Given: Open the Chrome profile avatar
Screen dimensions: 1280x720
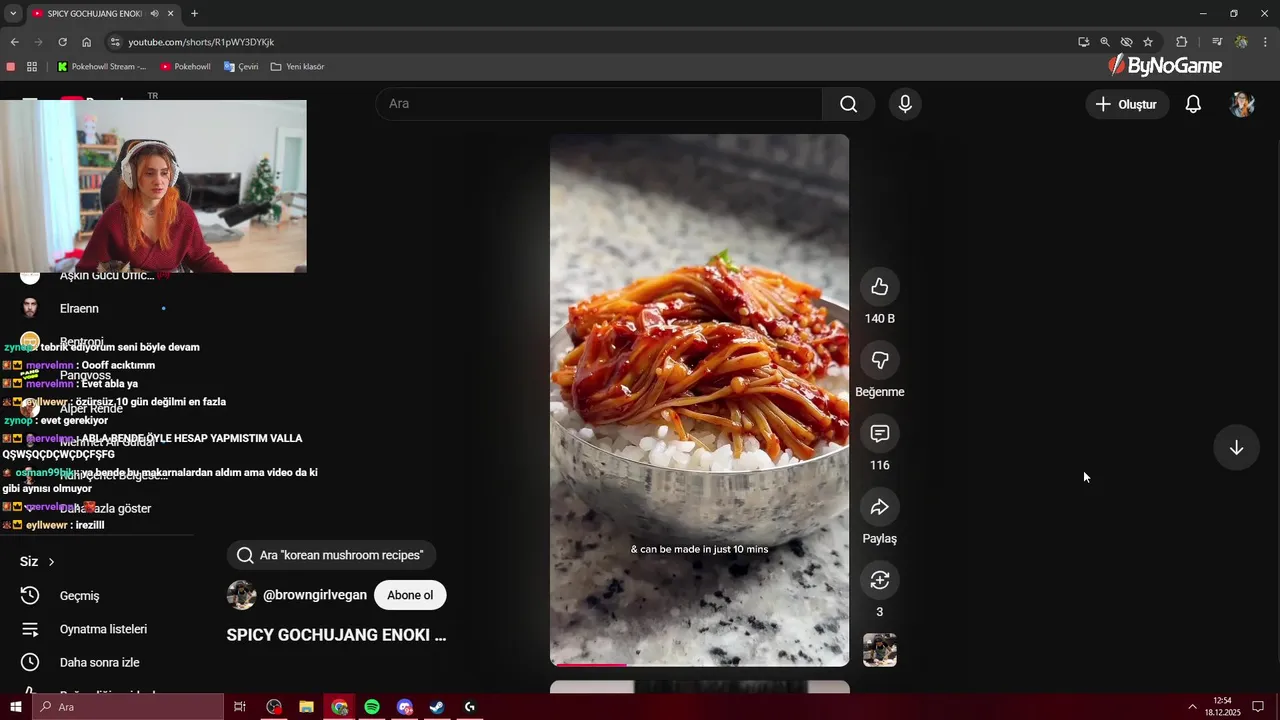Looking at the screenshot, I should click(1241, 42).
